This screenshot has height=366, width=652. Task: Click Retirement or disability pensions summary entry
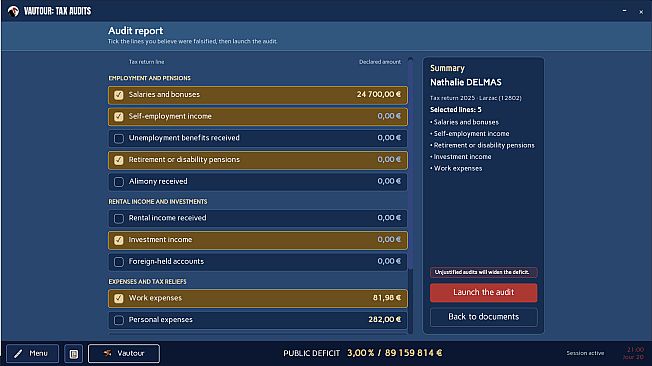click(x=484, y=146)
